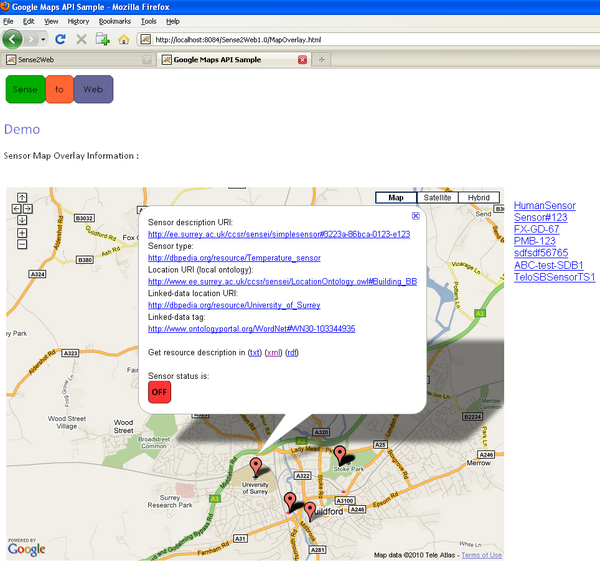600x573 pixels.
Task: Click the map zoom out minus button
Action: coord(22,244)
